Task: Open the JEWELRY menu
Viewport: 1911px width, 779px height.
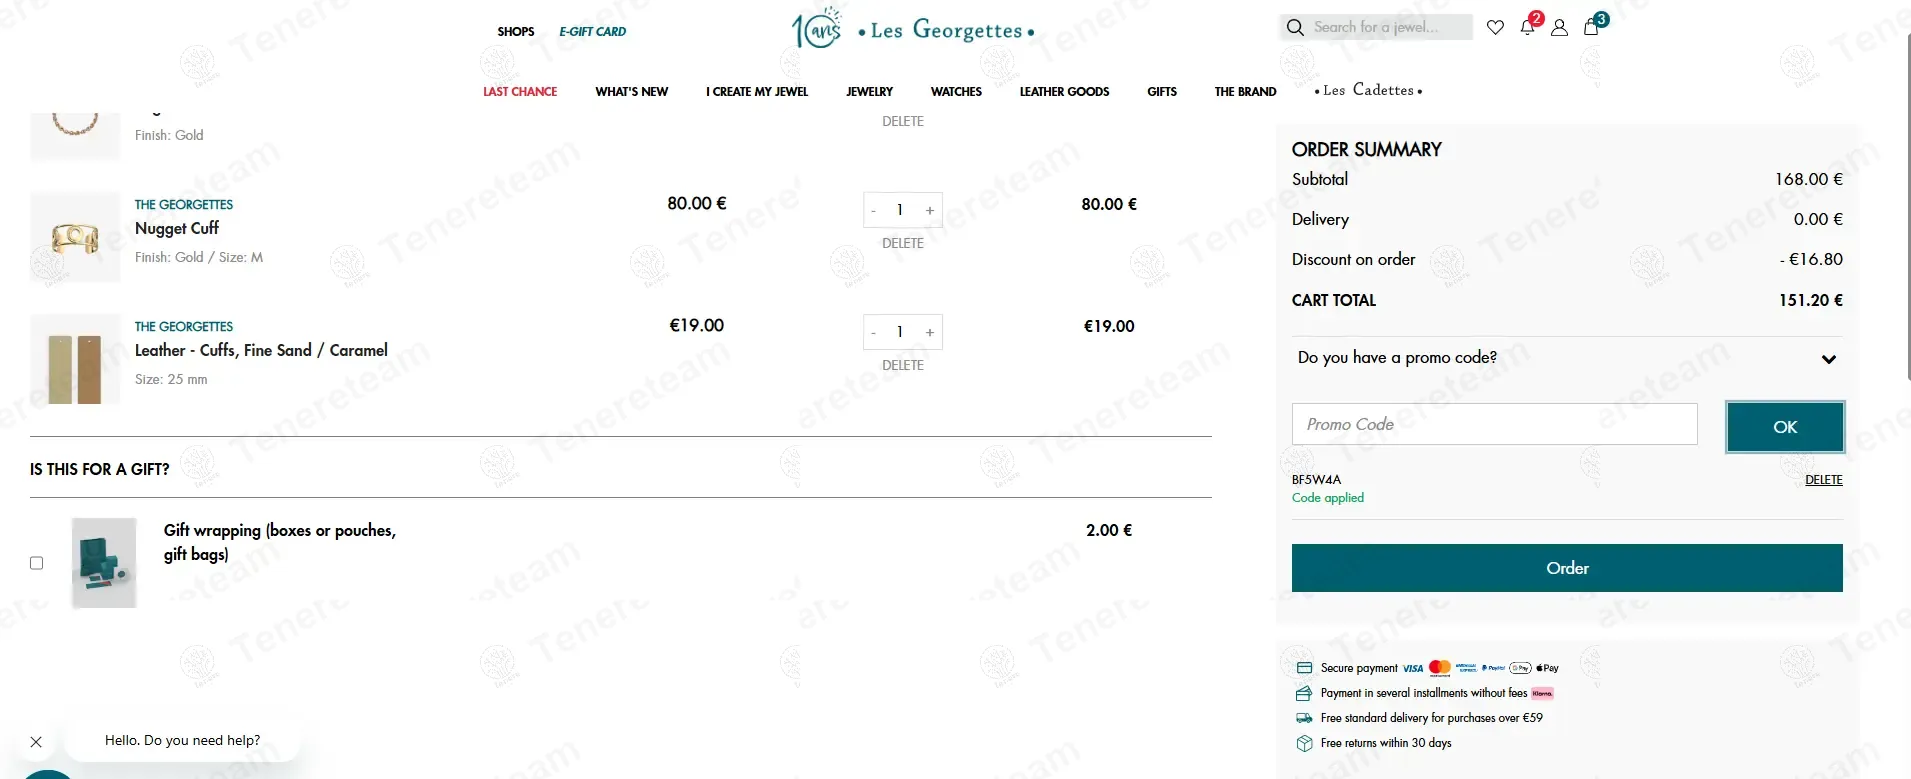Action: click(870, 92)
